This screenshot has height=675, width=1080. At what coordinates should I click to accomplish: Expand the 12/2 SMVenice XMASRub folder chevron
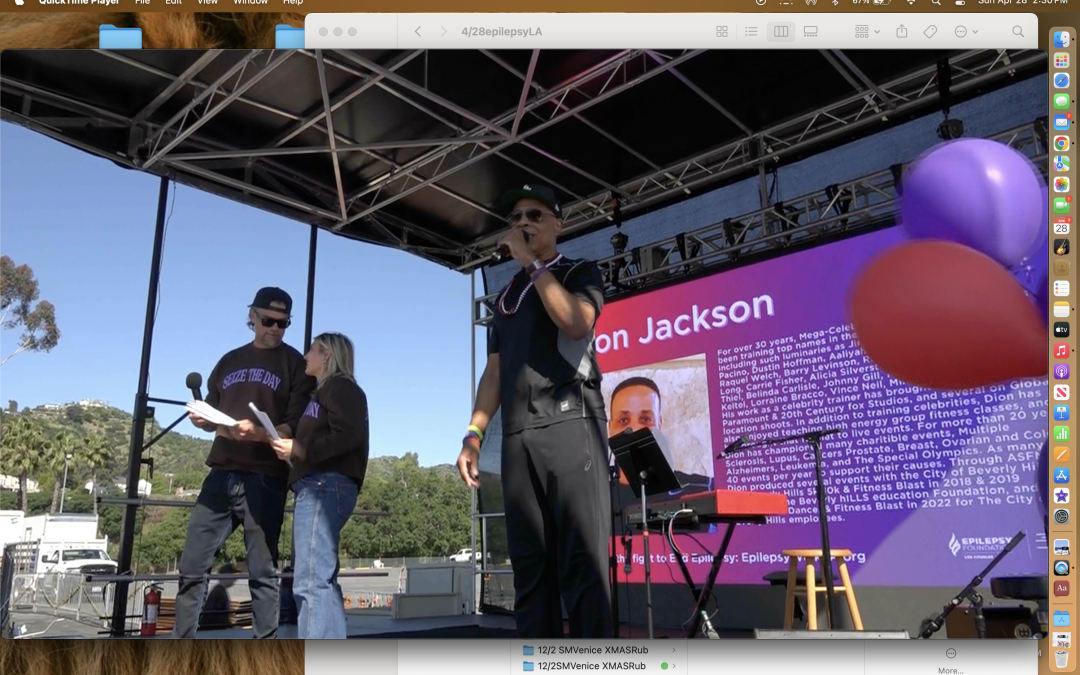674,650
